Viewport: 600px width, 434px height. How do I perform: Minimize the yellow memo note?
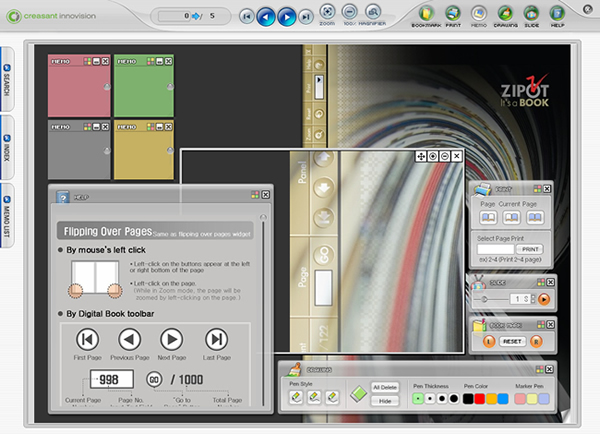click(160, 127)
